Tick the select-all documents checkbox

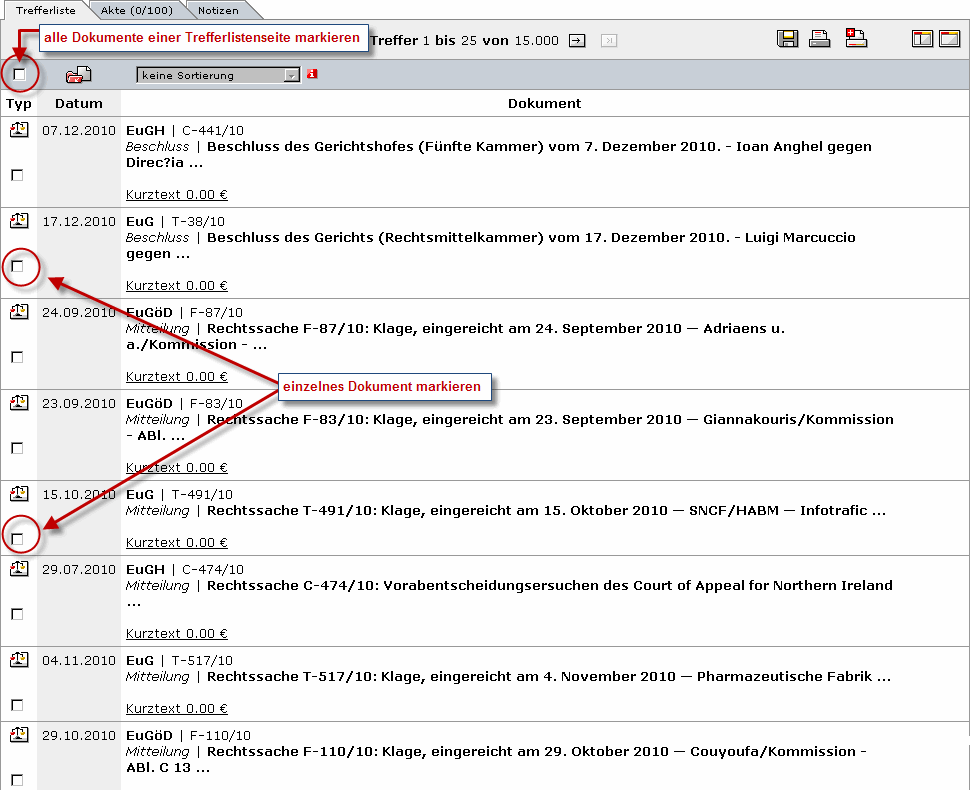[19, 75]
